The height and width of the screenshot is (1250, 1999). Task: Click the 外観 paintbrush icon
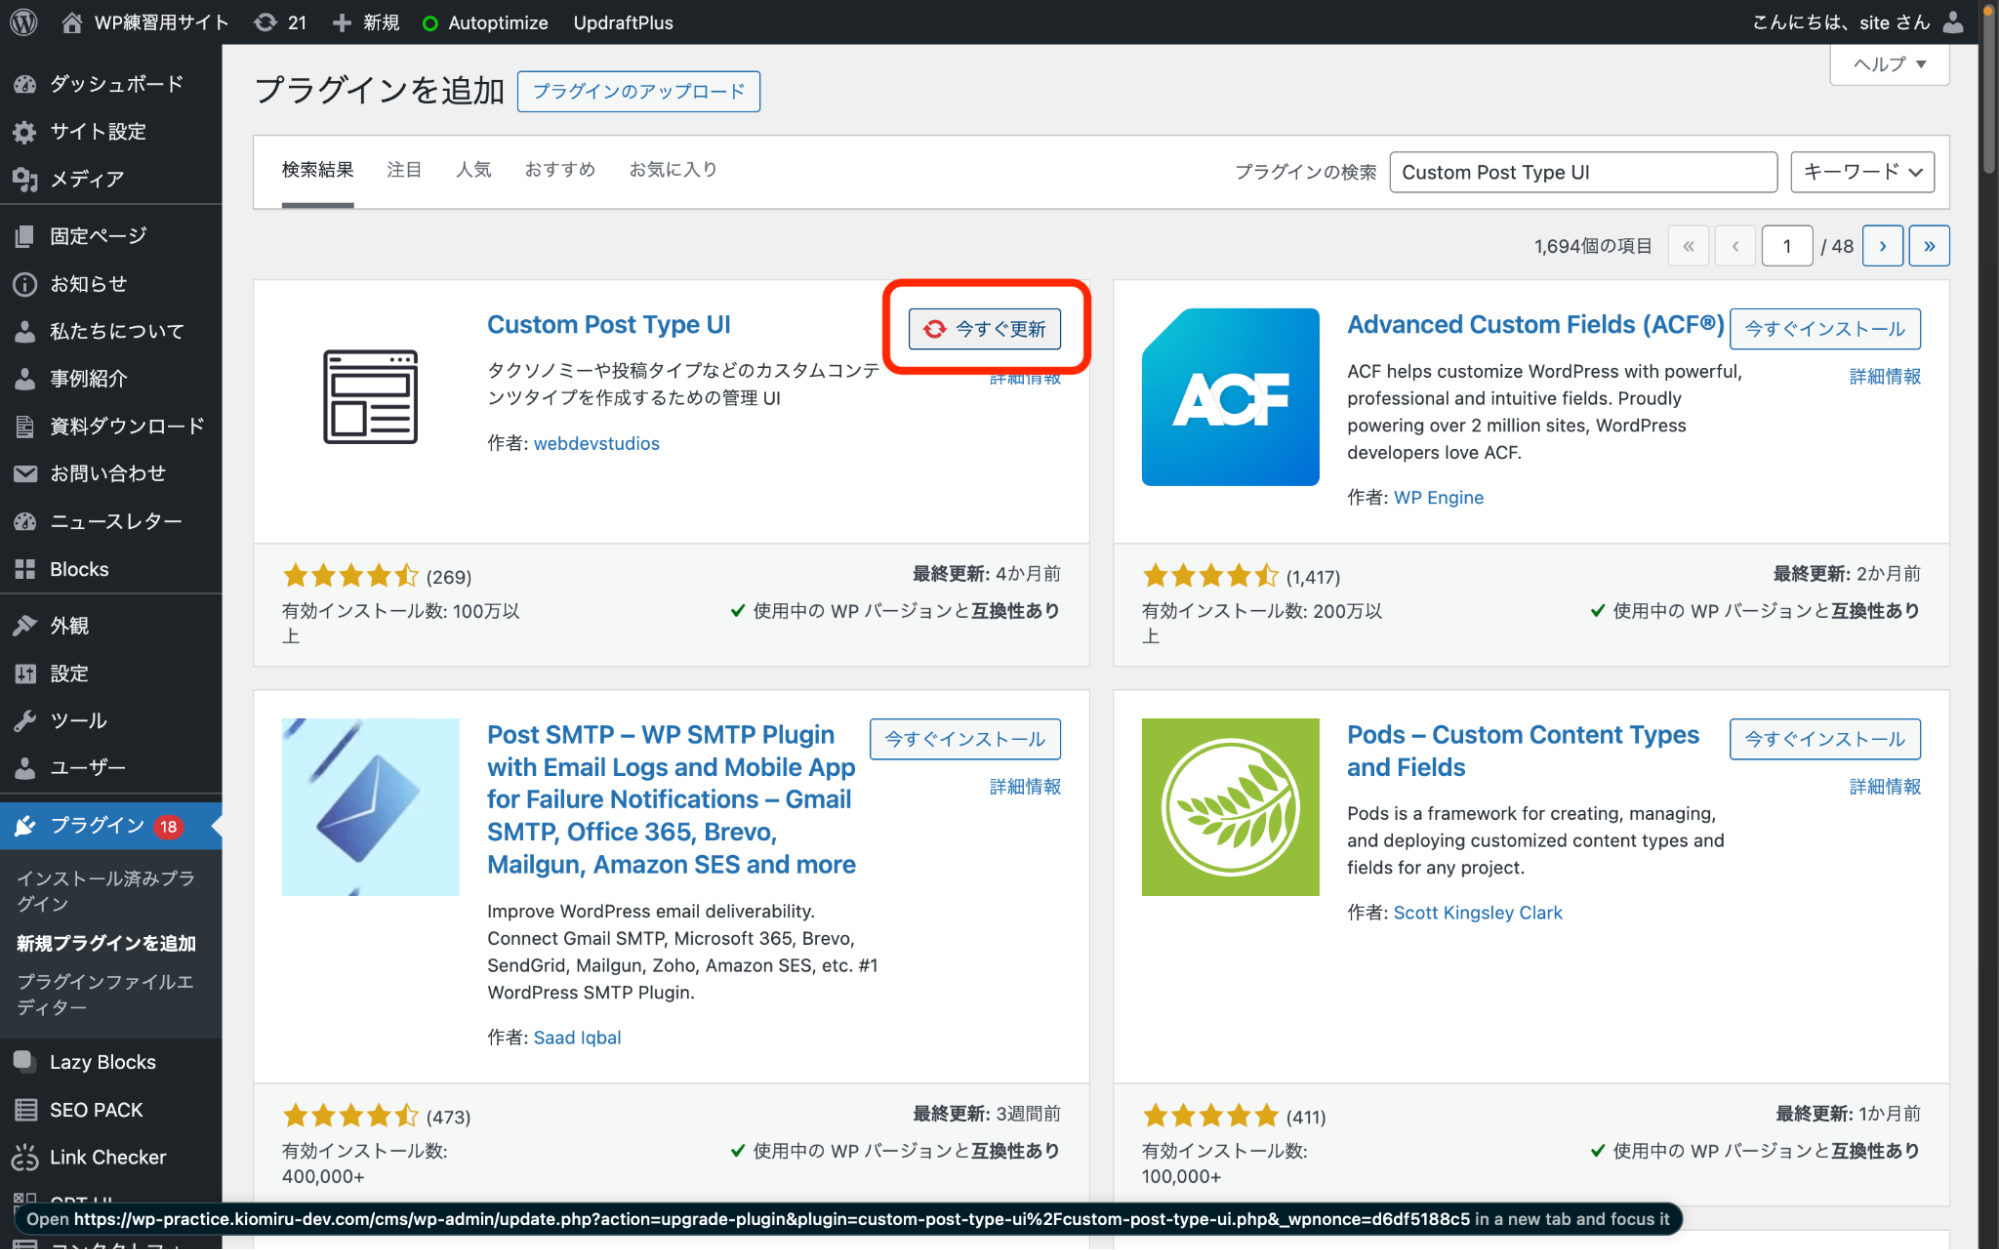pyautogui.click(x=25, y=626)
